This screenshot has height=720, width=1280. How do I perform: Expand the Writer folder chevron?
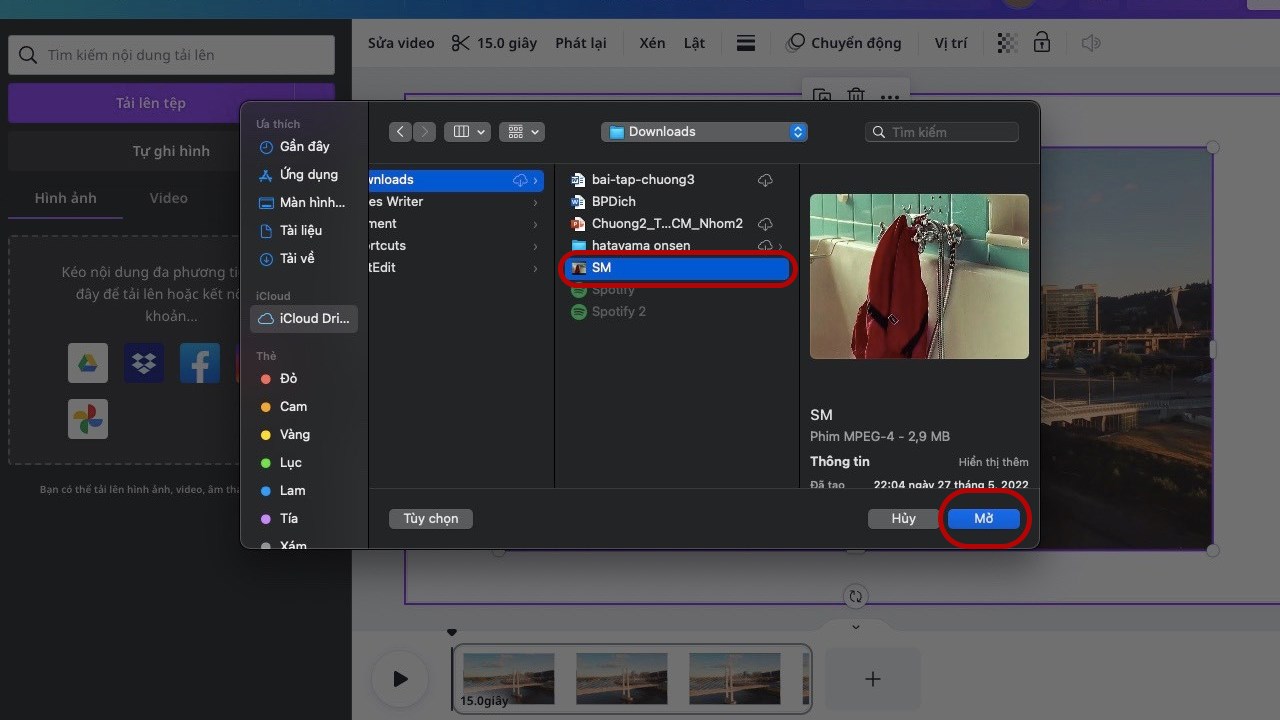pyautogui.click(x=537, y=202)
